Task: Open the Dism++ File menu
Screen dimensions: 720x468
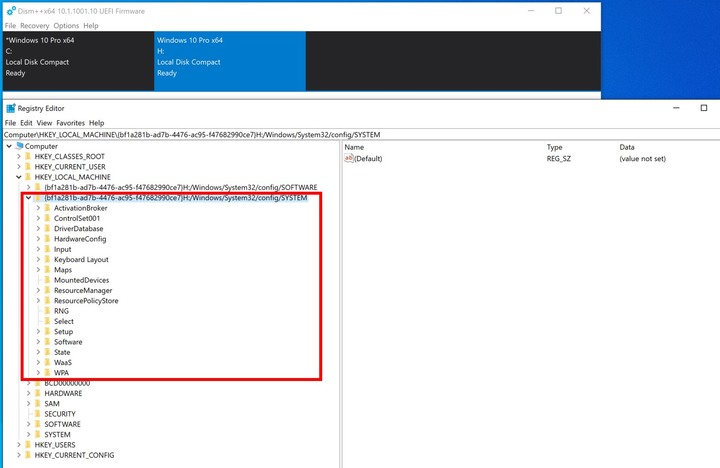Action: 10,26
